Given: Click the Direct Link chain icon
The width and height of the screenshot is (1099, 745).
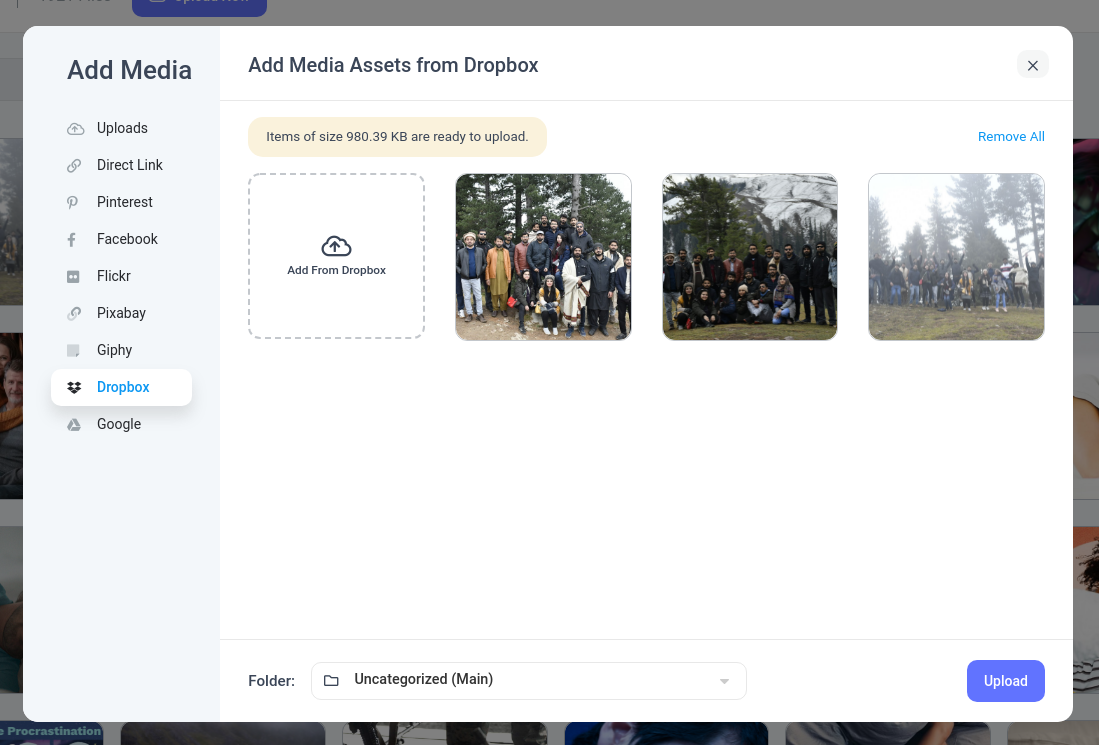Looking at the screenshot, I should click(74, 165).
